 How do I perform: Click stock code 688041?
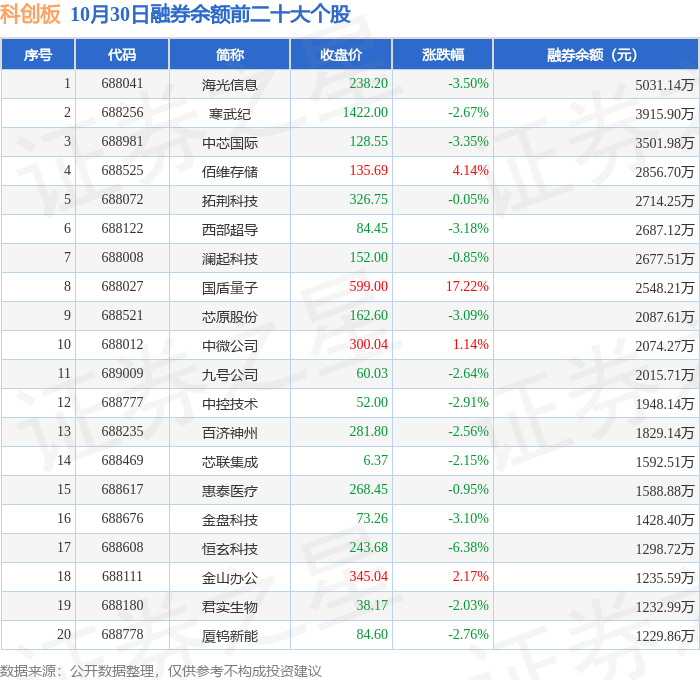122,83
